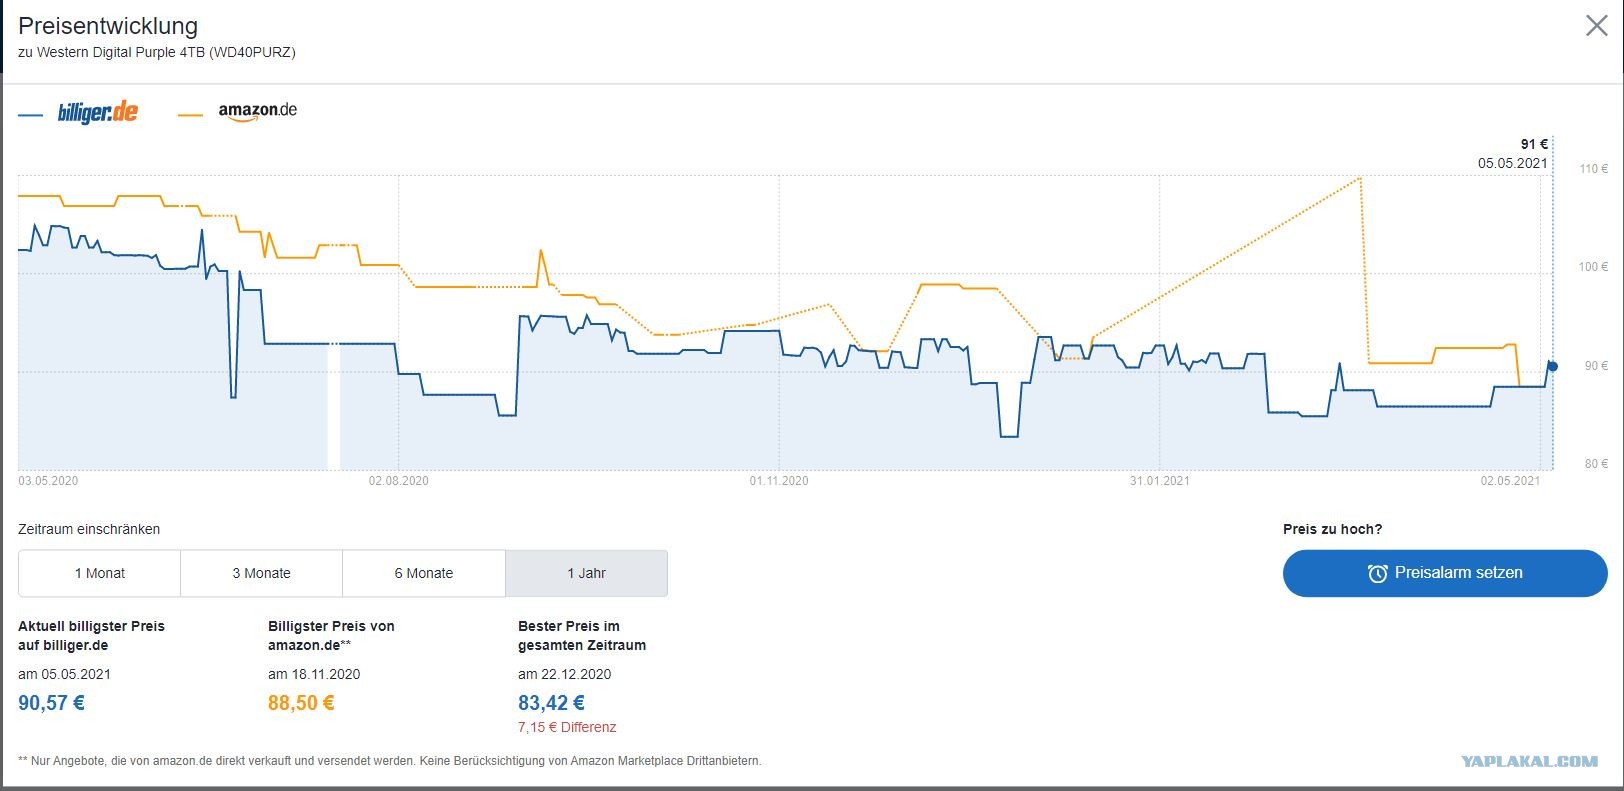The width and height of the screenshot is (1624, 791).
Task: Click the 90 € axis label
Action: coord(1597,366)
